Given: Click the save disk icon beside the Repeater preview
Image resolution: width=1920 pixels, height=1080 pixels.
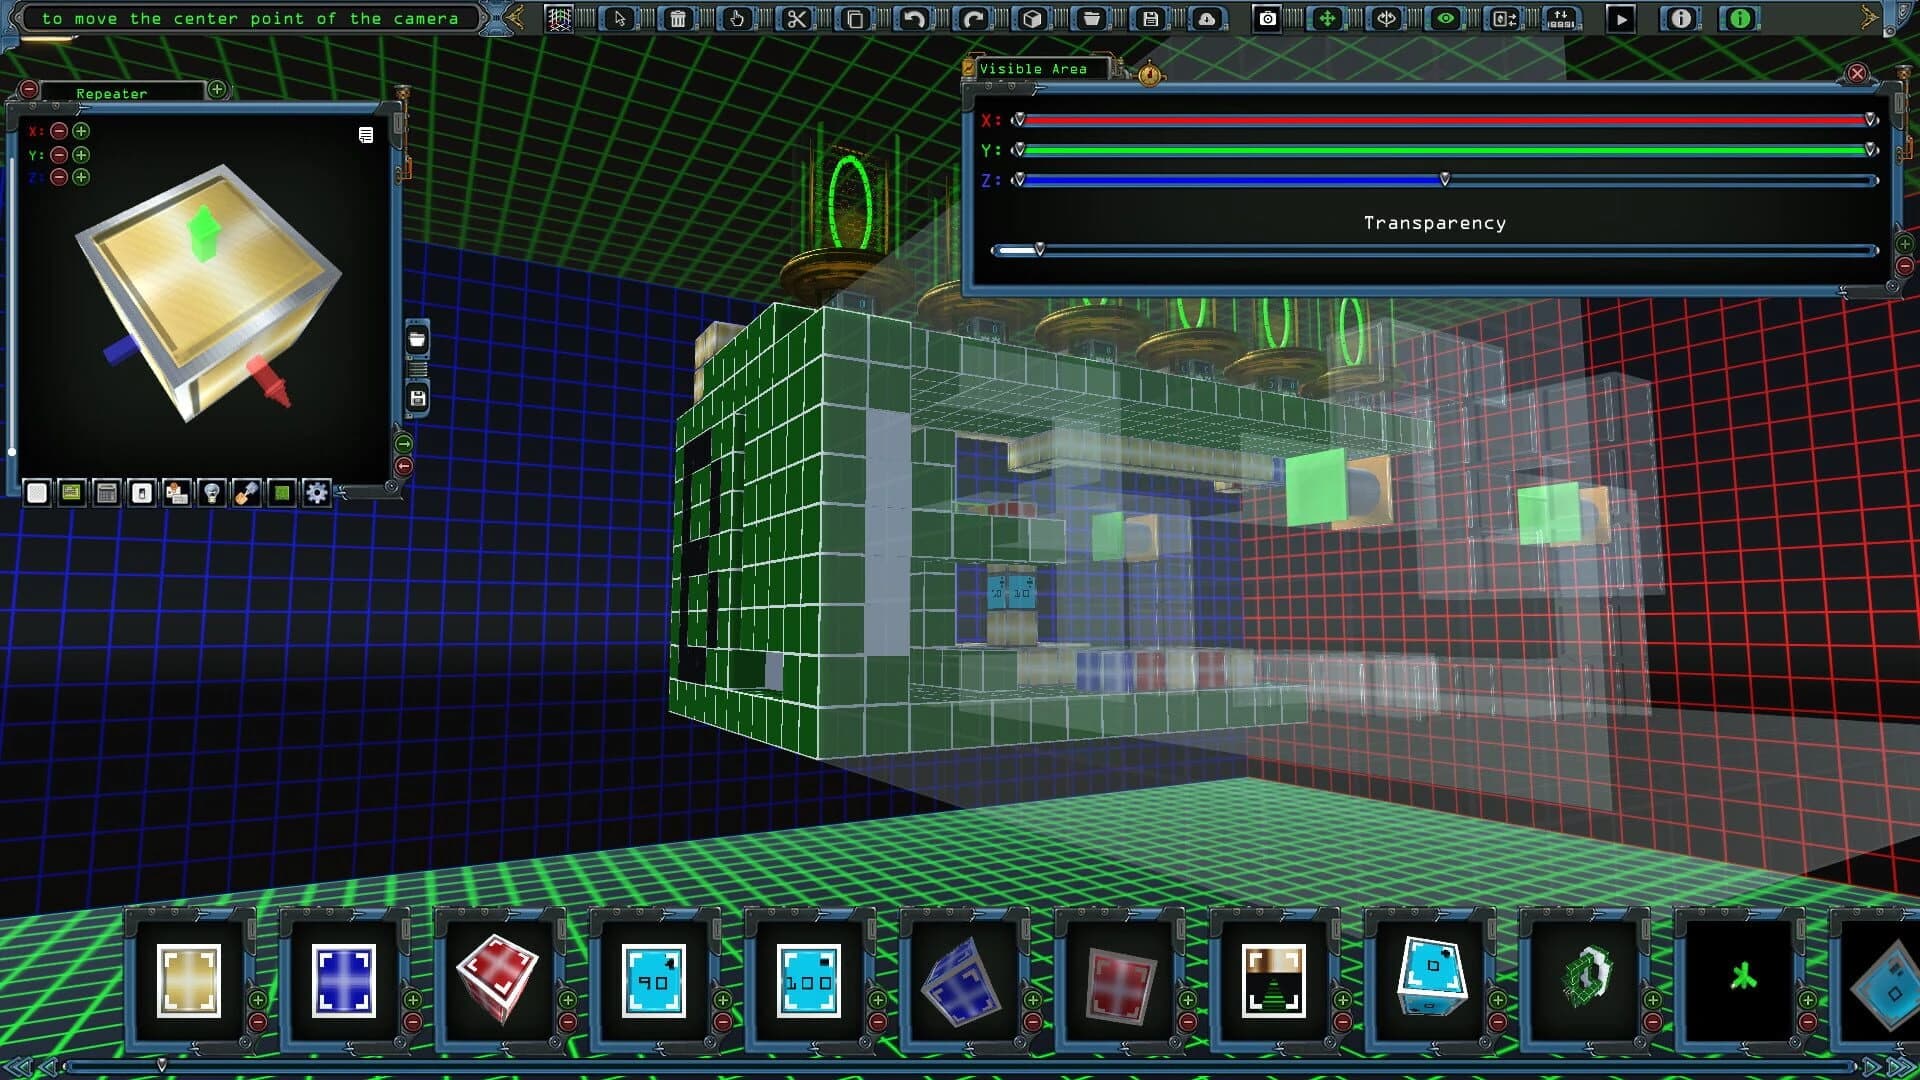Looking at the screenshot, I should click(x=418, y=398).
